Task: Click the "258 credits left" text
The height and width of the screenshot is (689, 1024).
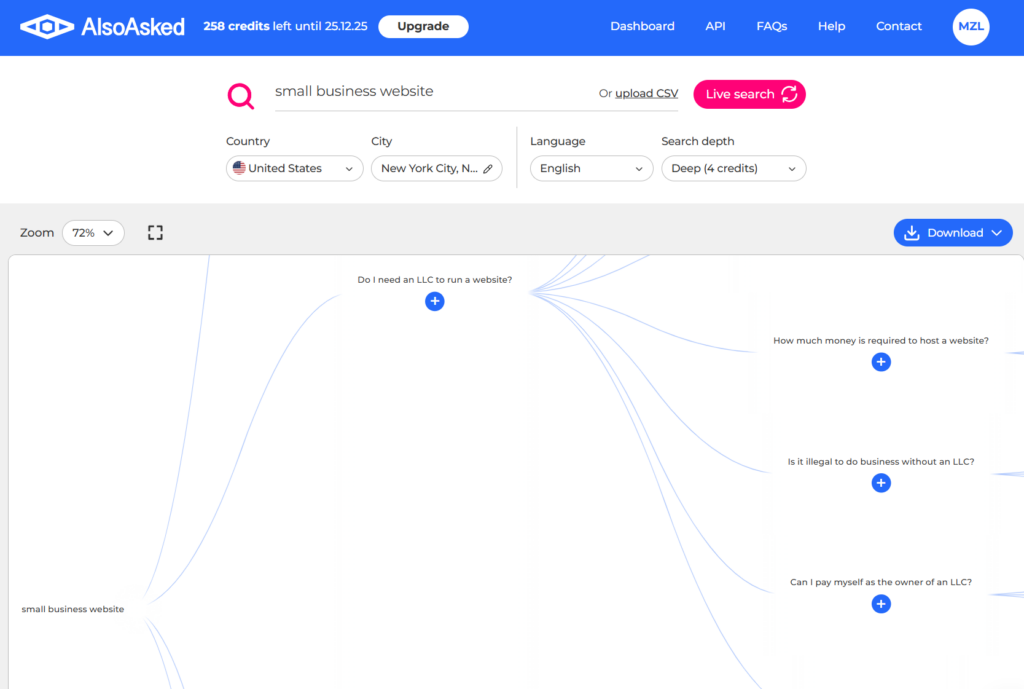Action: (x=248, y=26)
